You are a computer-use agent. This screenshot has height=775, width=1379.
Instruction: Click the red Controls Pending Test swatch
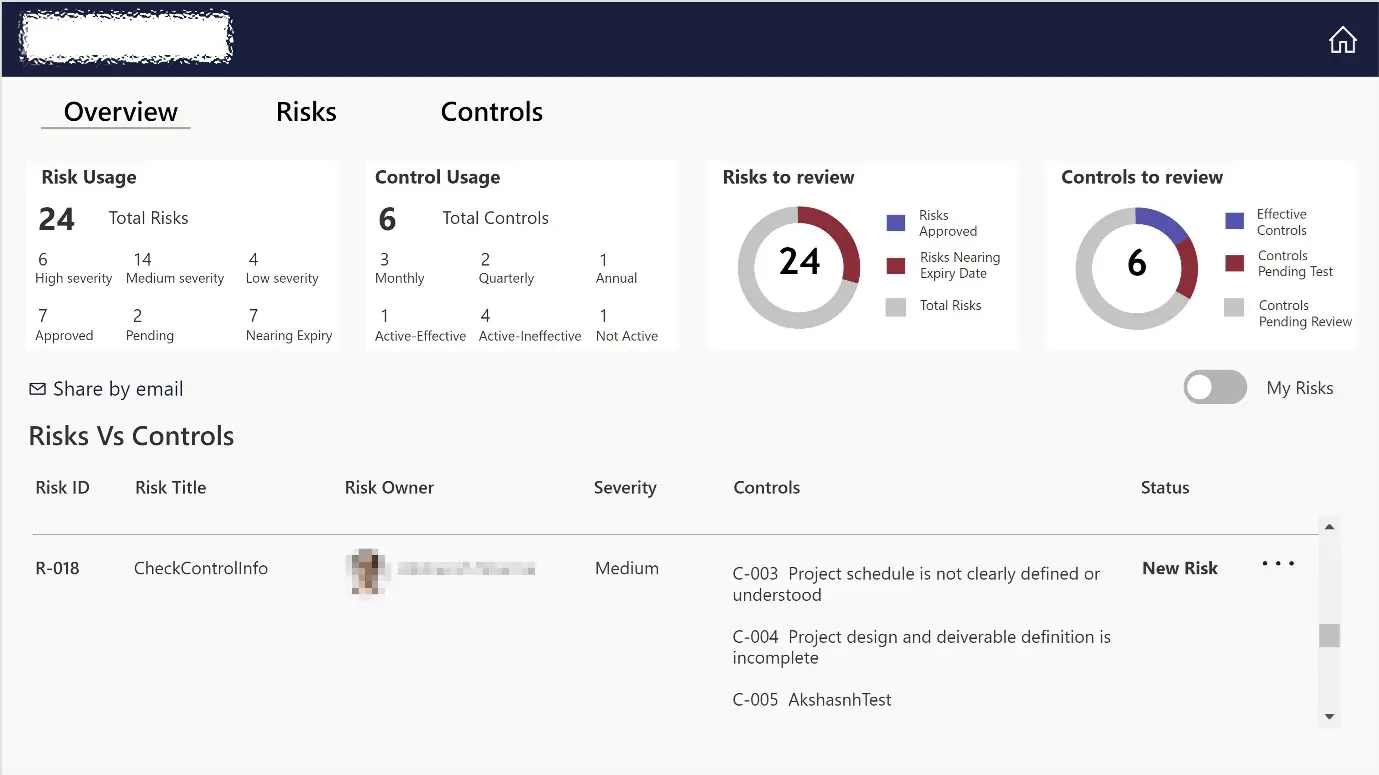coord(1234,263)
